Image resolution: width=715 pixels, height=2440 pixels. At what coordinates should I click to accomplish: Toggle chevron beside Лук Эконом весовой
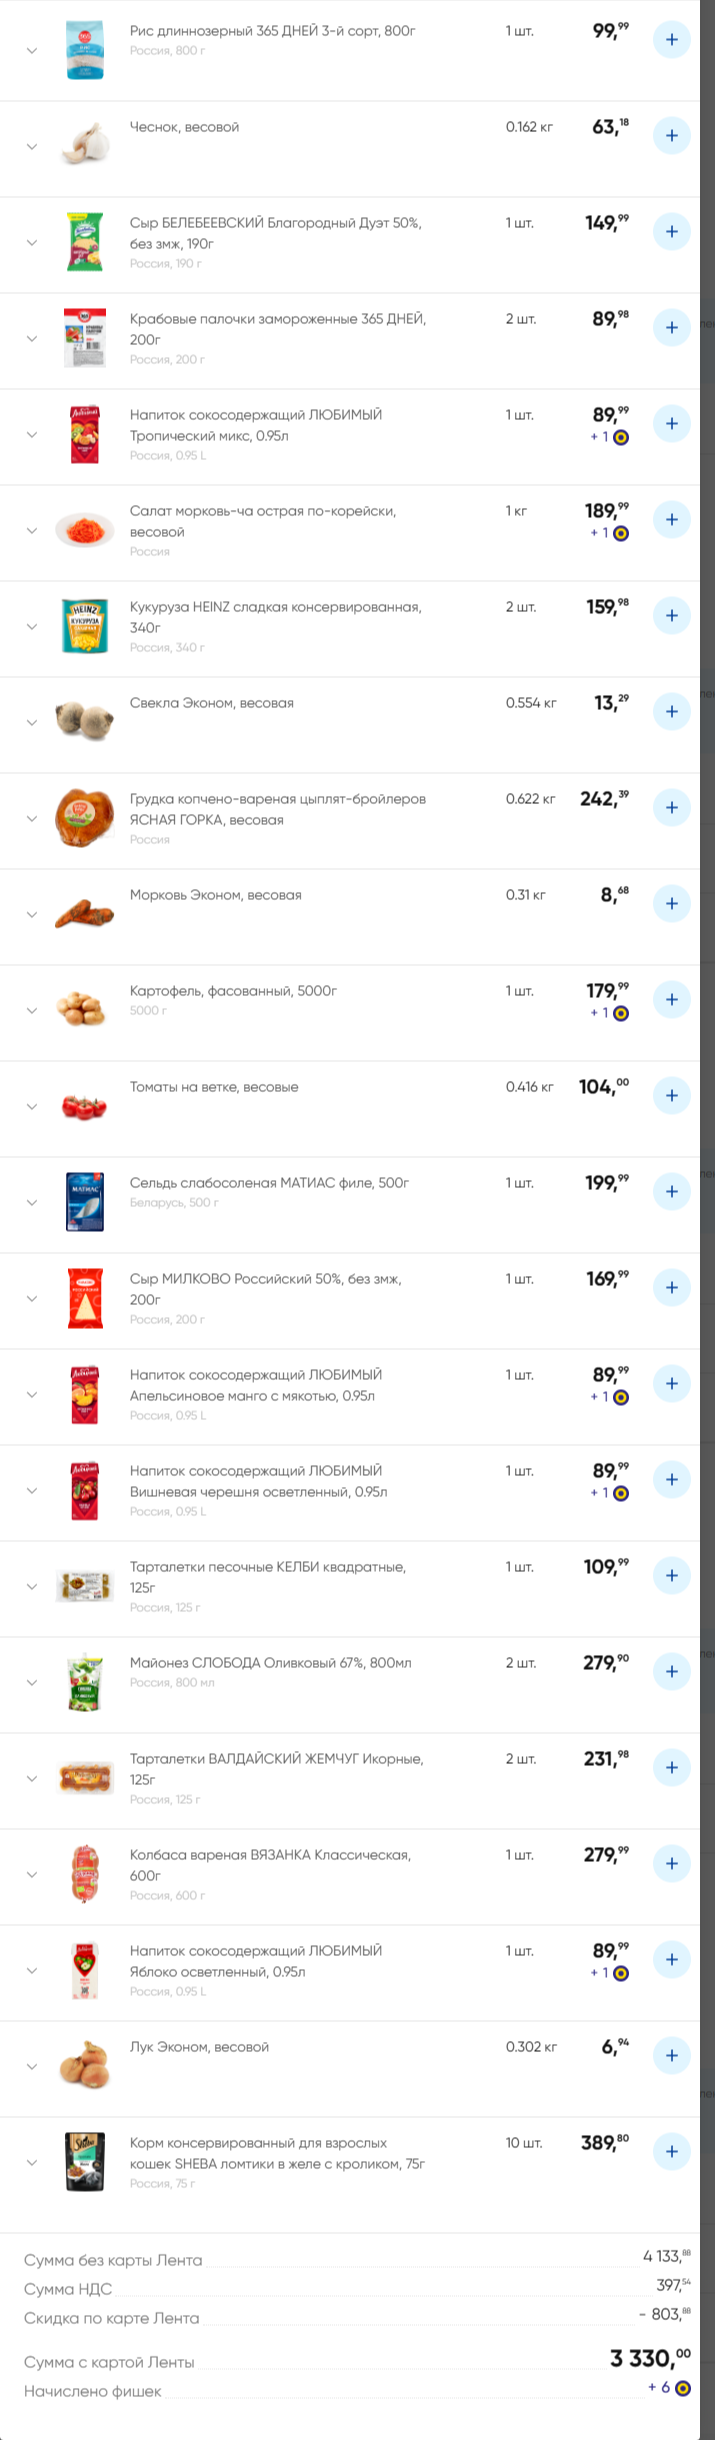(x=32, y=2067)
